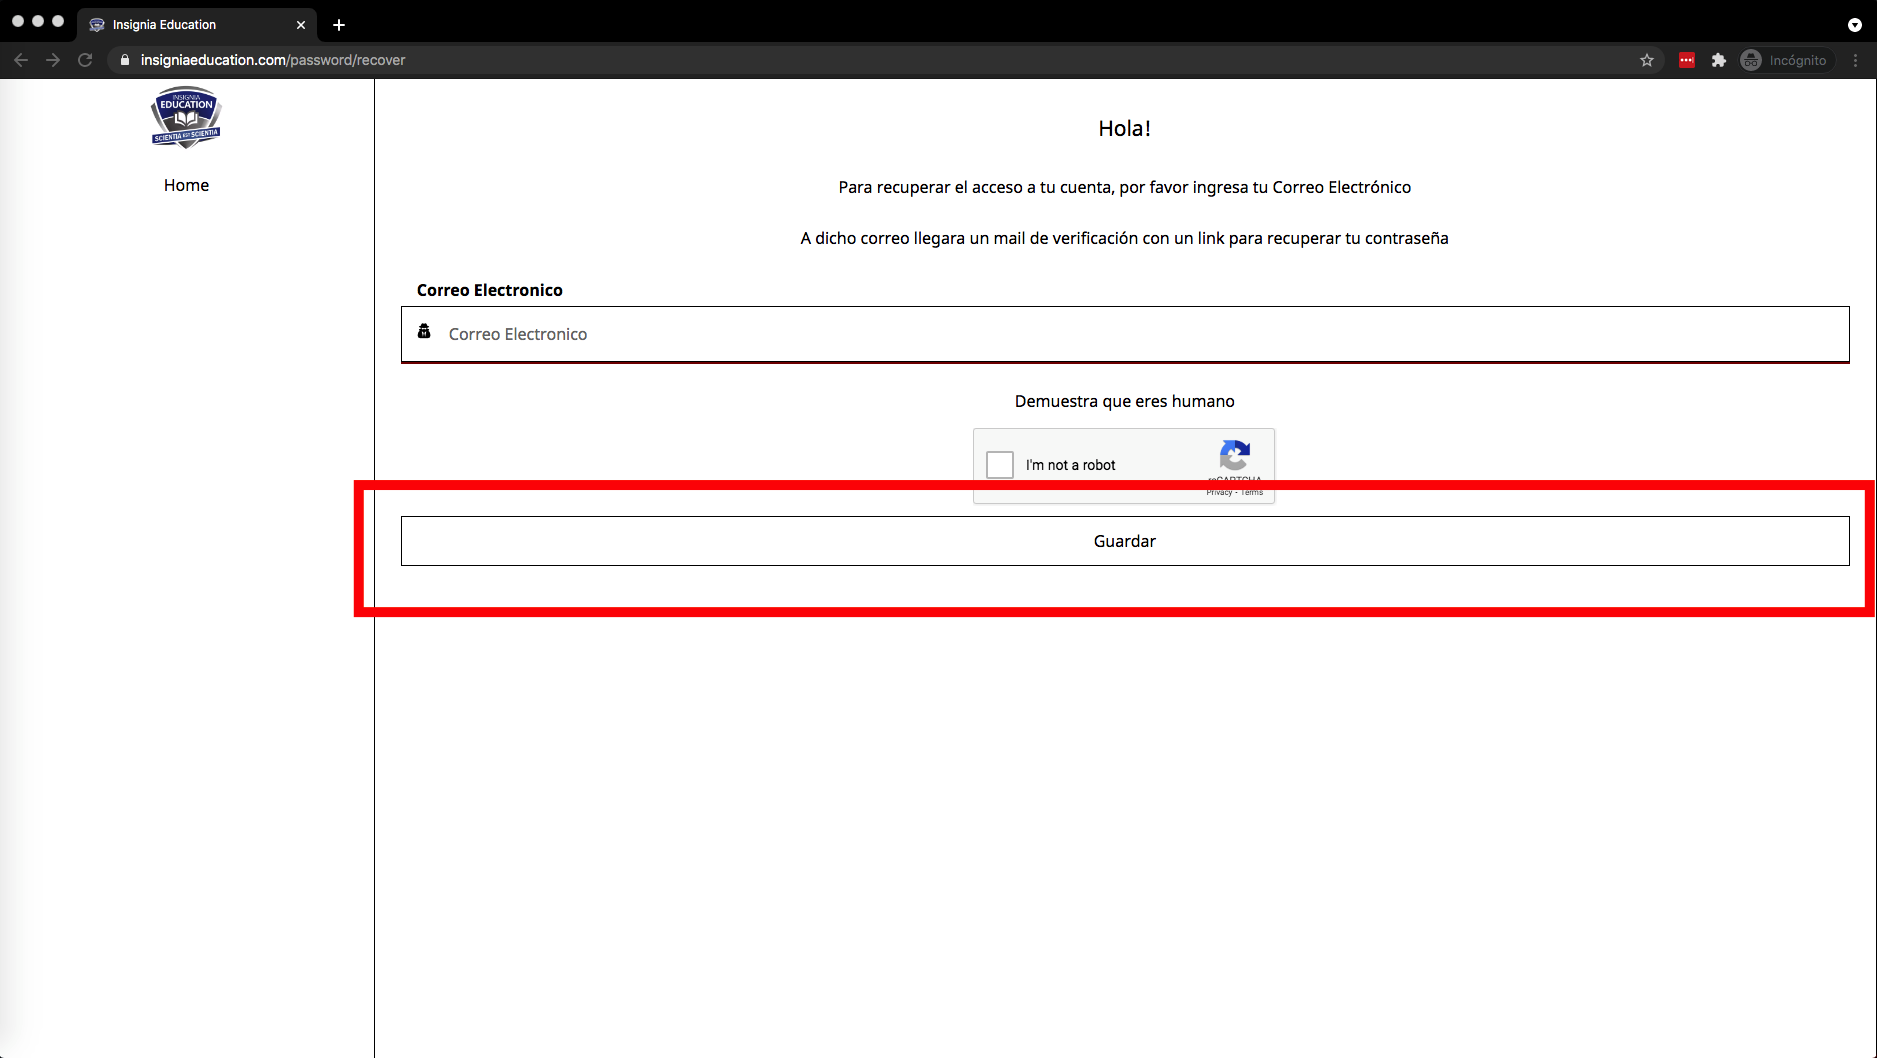Click the Insignia Education shield logo
Viewport: 1877px width, 1058px height.
coord(186,117)
